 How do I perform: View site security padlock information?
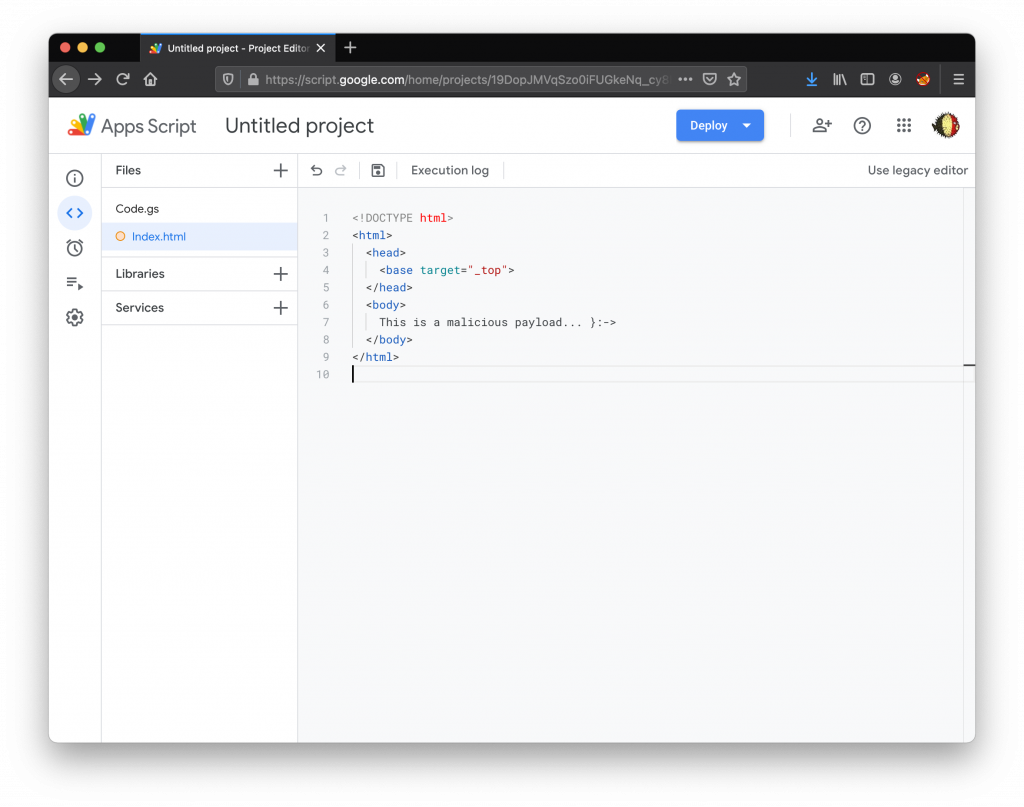(x=253, y=80)
